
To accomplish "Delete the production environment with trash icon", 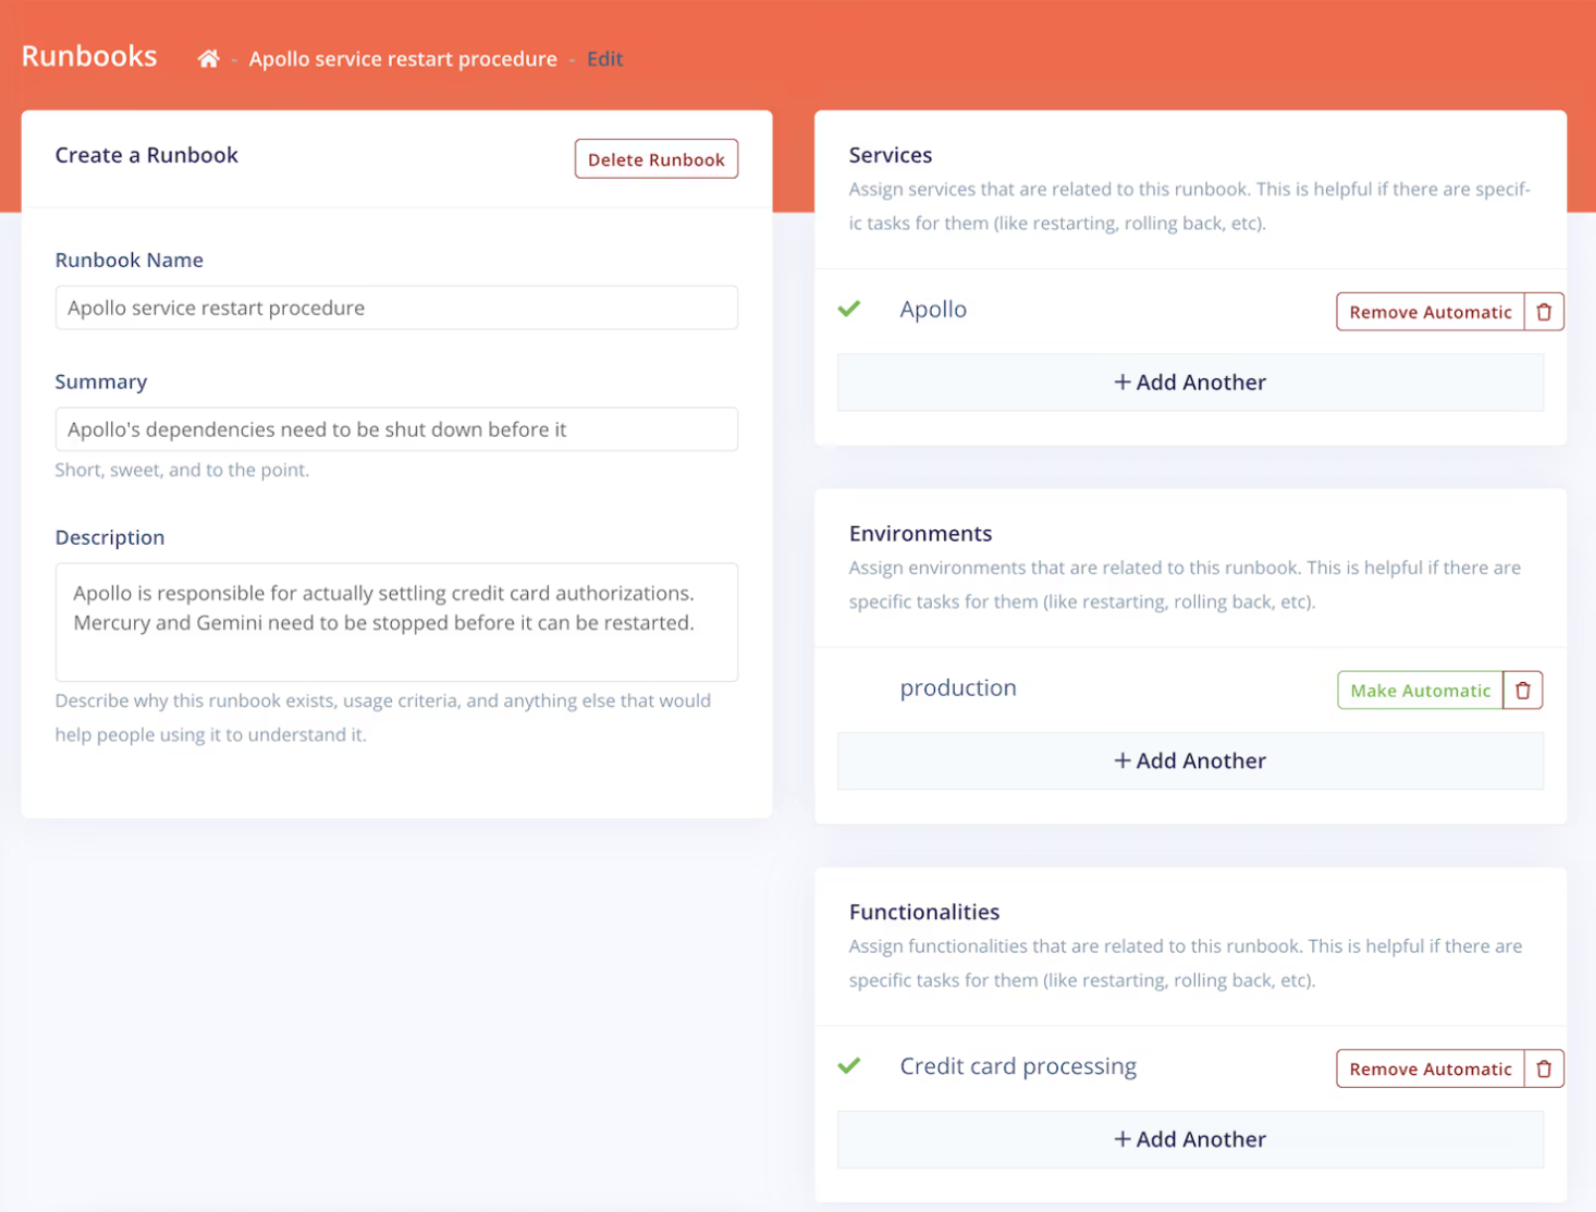I will coord(1522,690).
